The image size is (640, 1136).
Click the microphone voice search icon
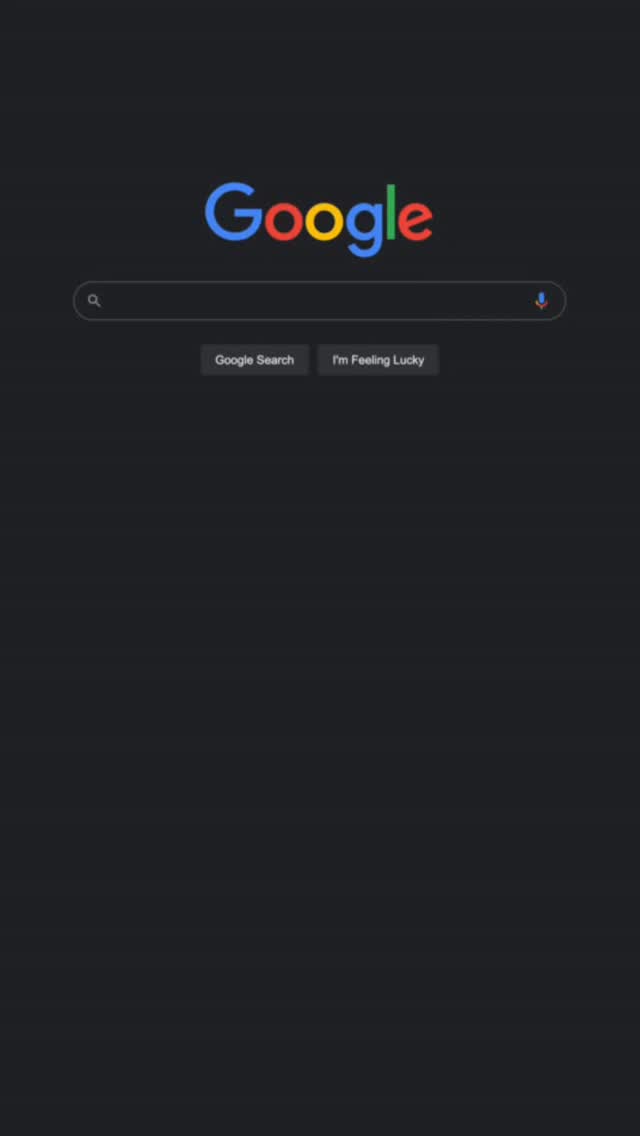coord(541,301)
